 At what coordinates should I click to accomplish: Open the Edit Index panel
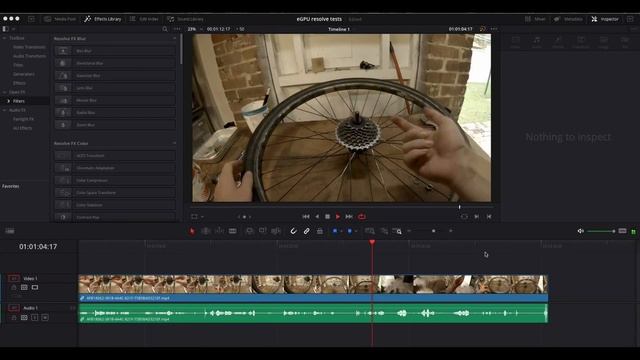[x=144, y=19]
